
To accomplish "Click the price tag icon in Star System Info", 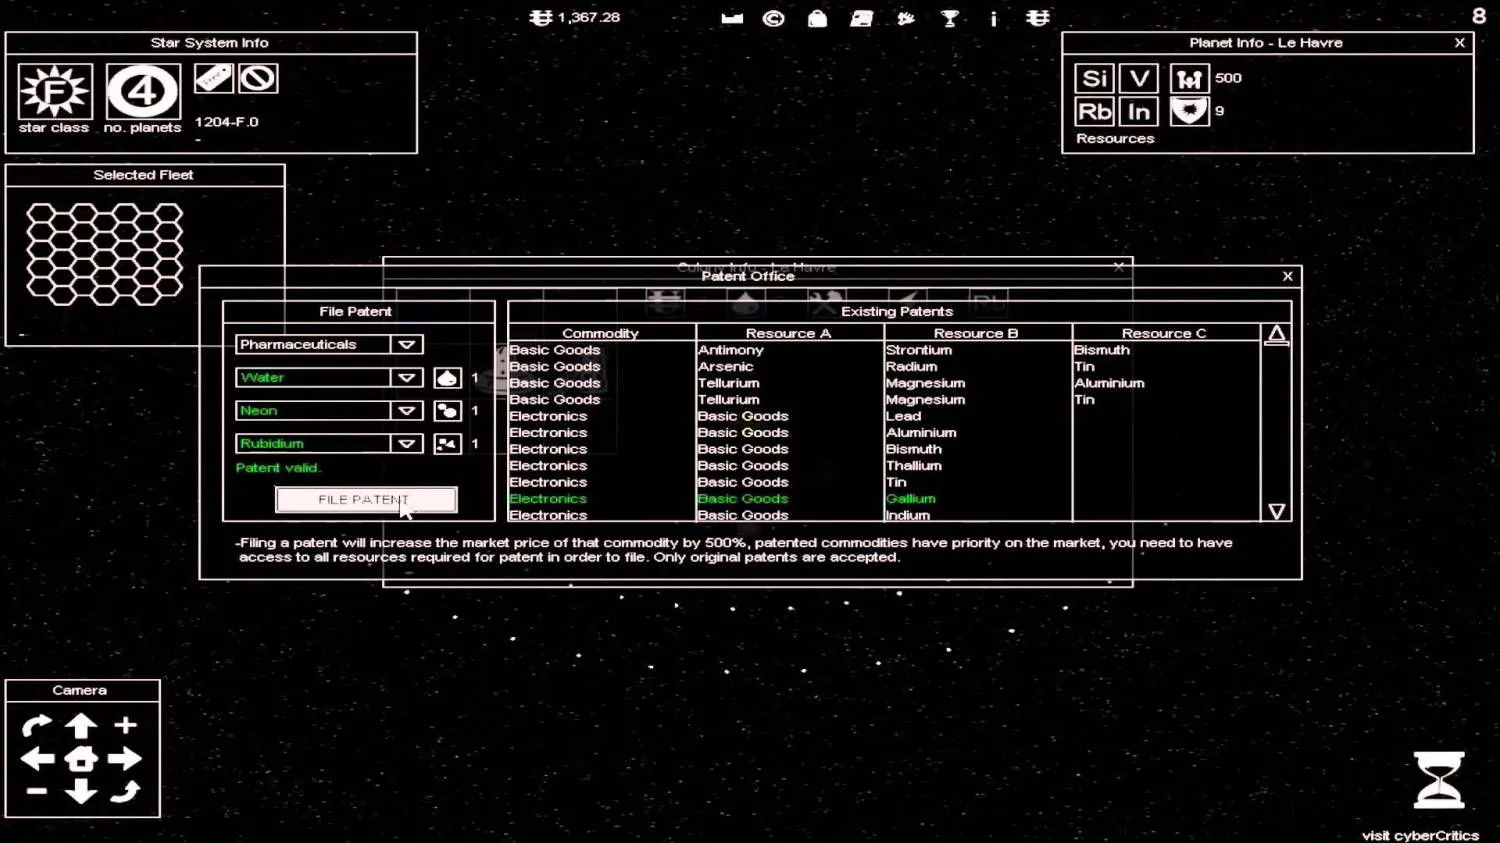I will point(213,78).
